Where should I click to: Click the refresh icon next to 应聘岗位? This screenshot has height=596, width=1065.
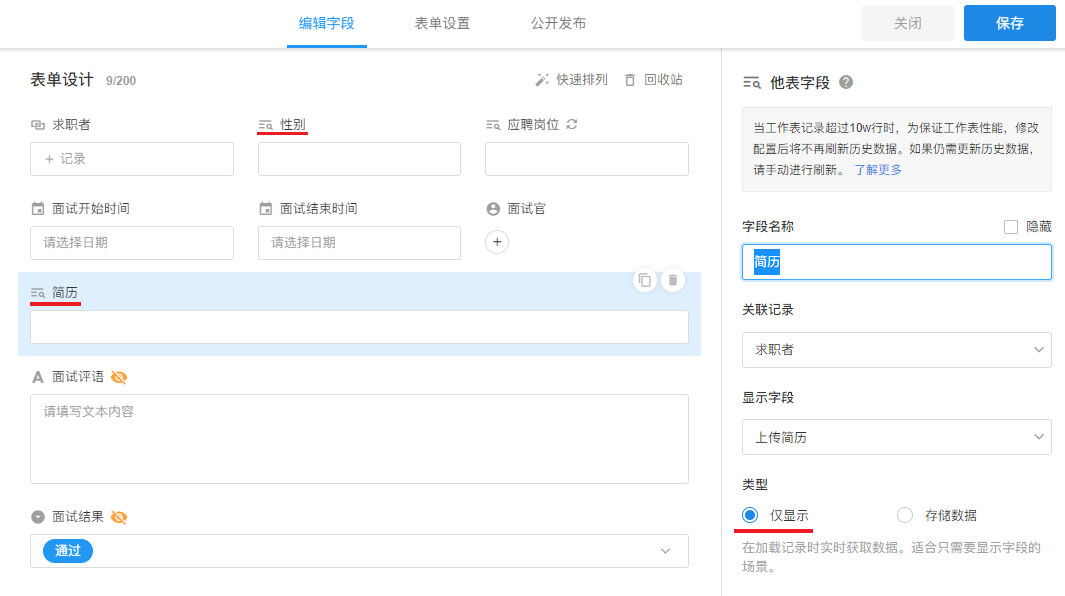click(572, 124)
